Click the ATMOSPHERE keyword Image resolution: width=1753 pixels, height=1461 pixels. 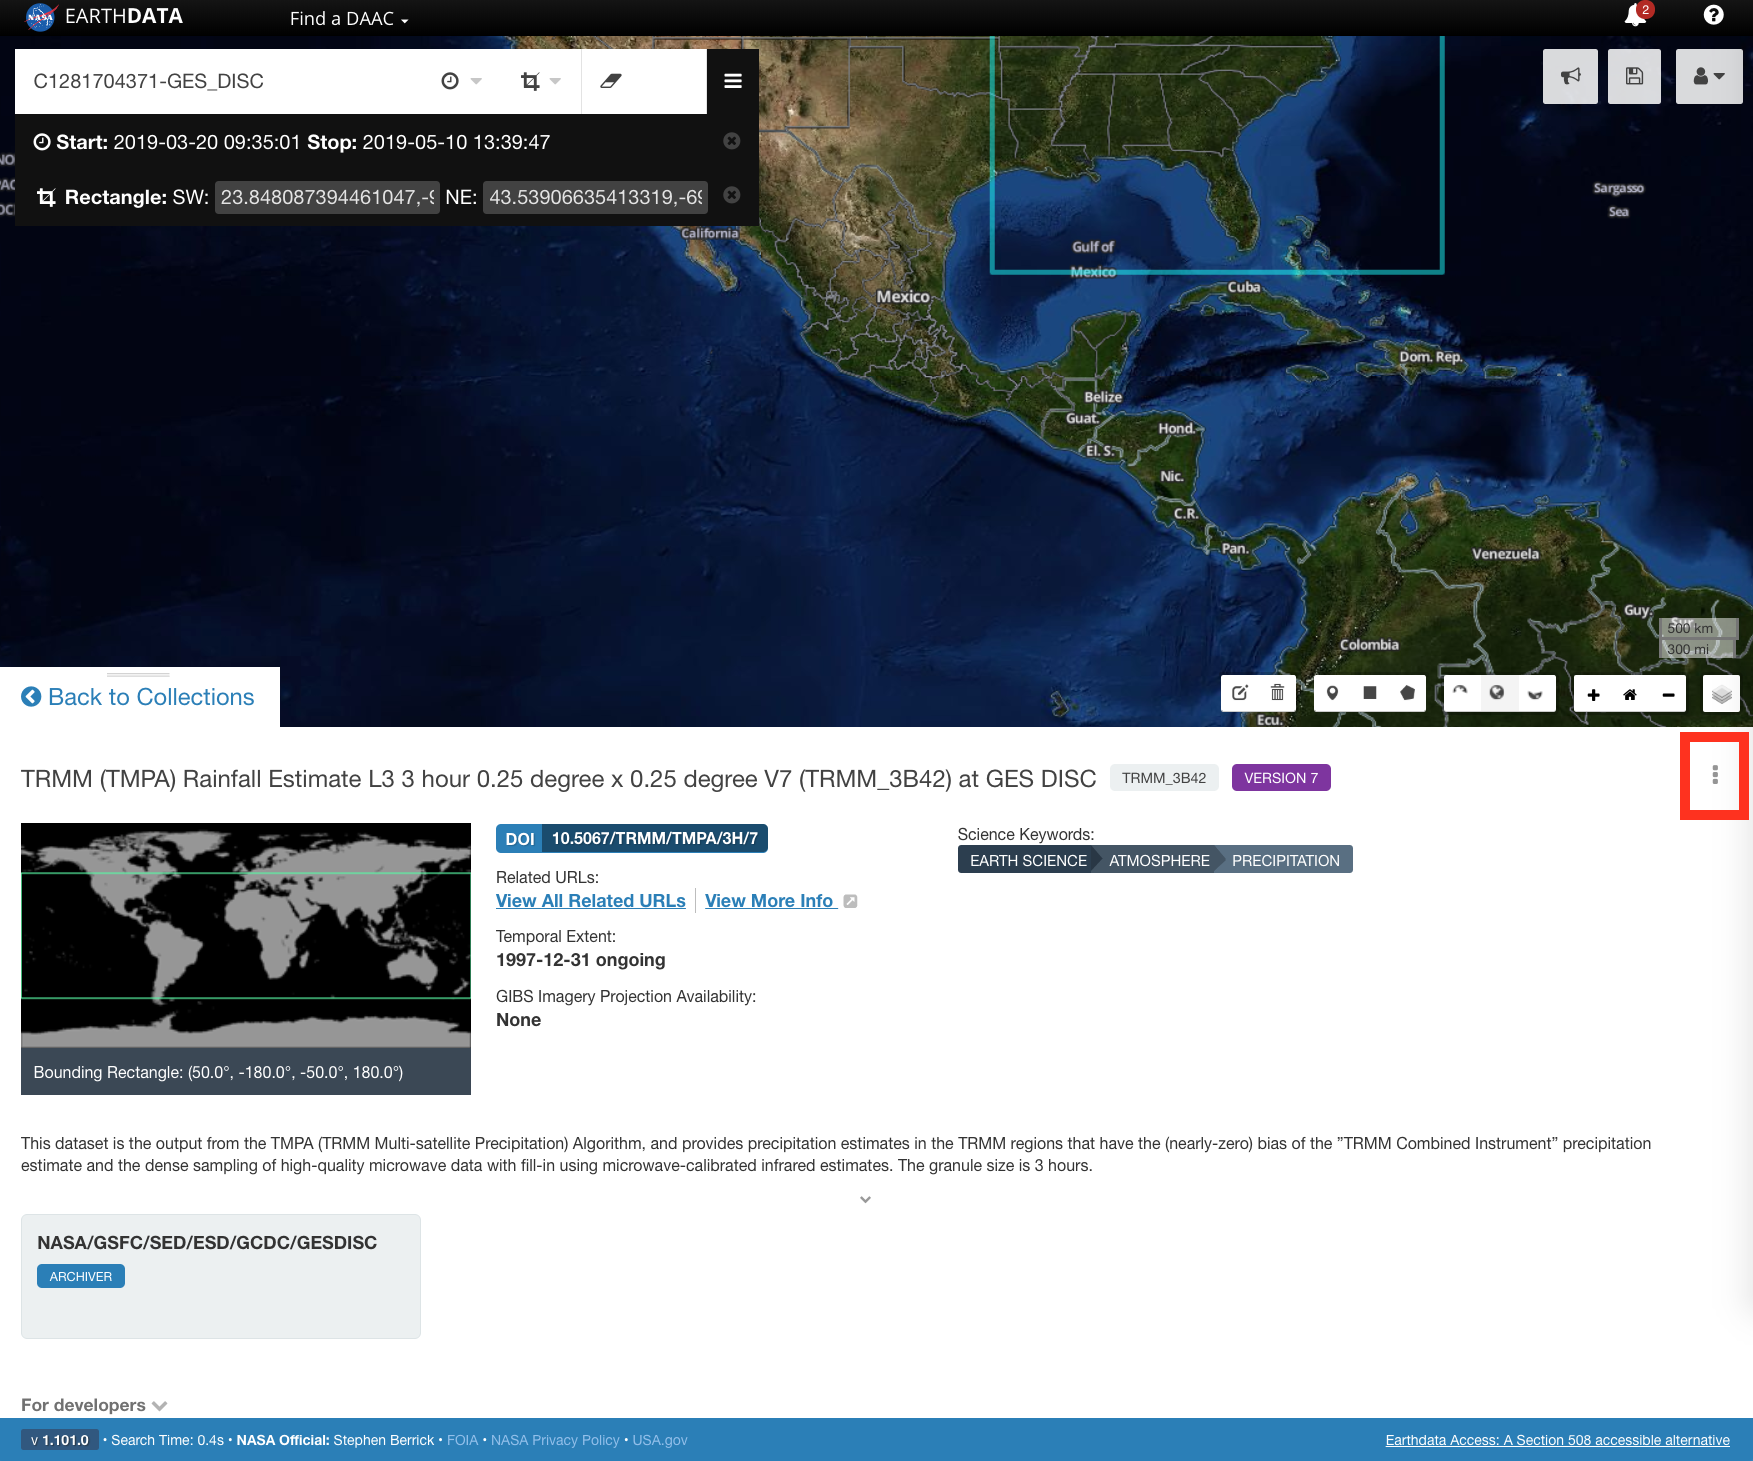[1159, 860]
